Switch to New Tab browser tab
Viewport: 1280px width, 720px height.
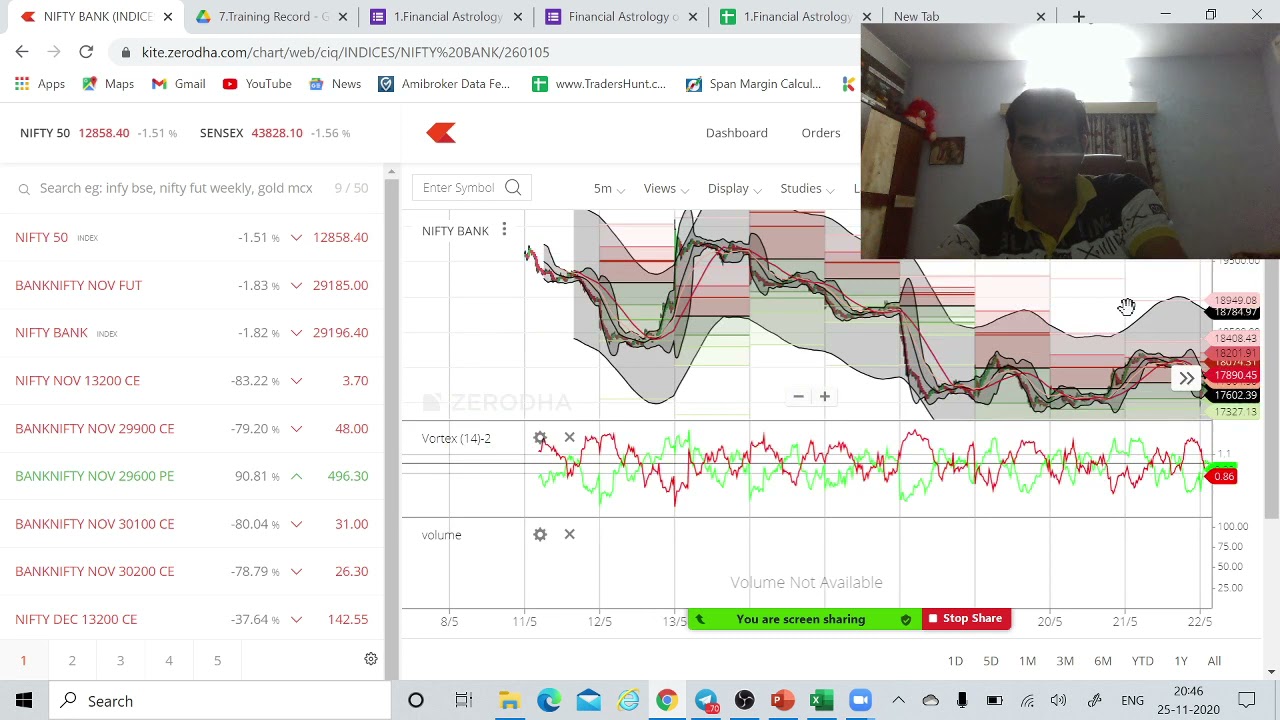(x=965, y=17)
